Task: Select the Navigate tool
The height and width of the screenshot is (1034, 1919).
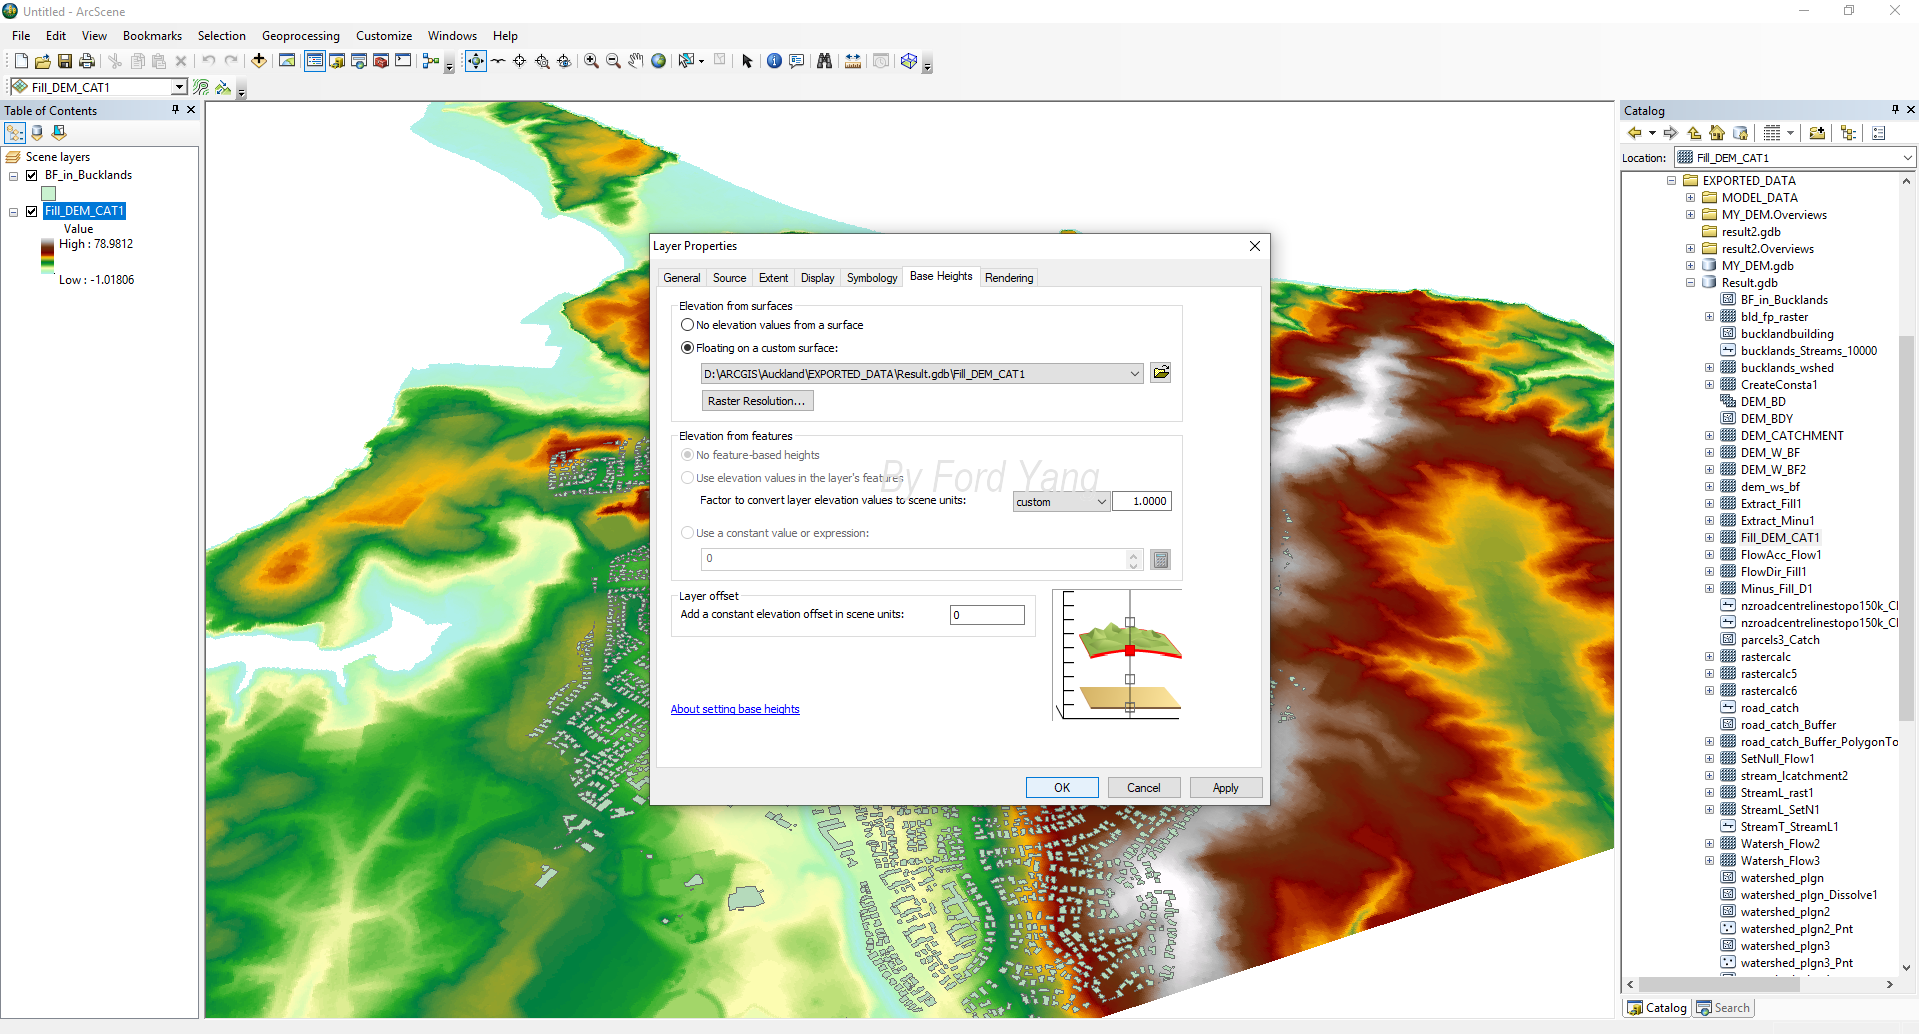Action: pos(476,61)
